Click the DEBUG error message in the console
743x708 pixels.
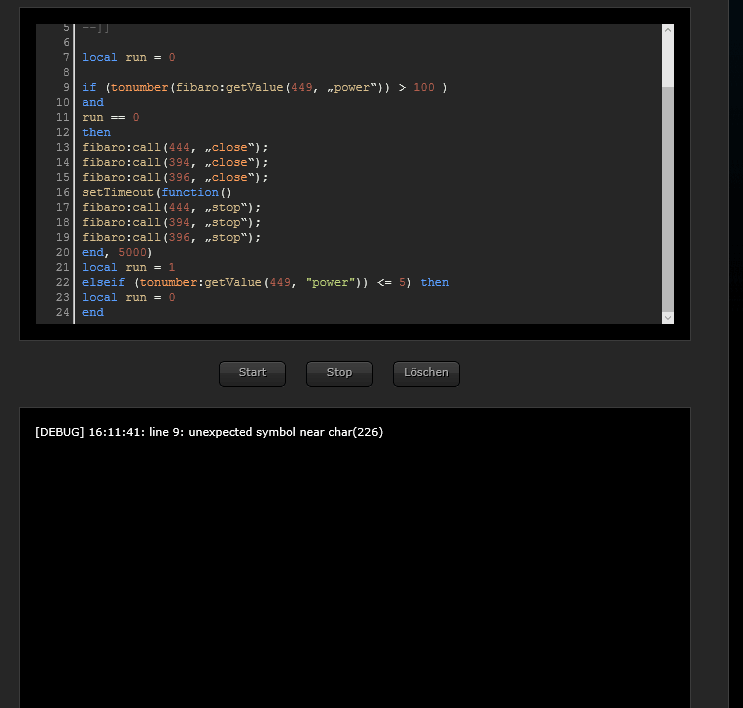(208, 433)
